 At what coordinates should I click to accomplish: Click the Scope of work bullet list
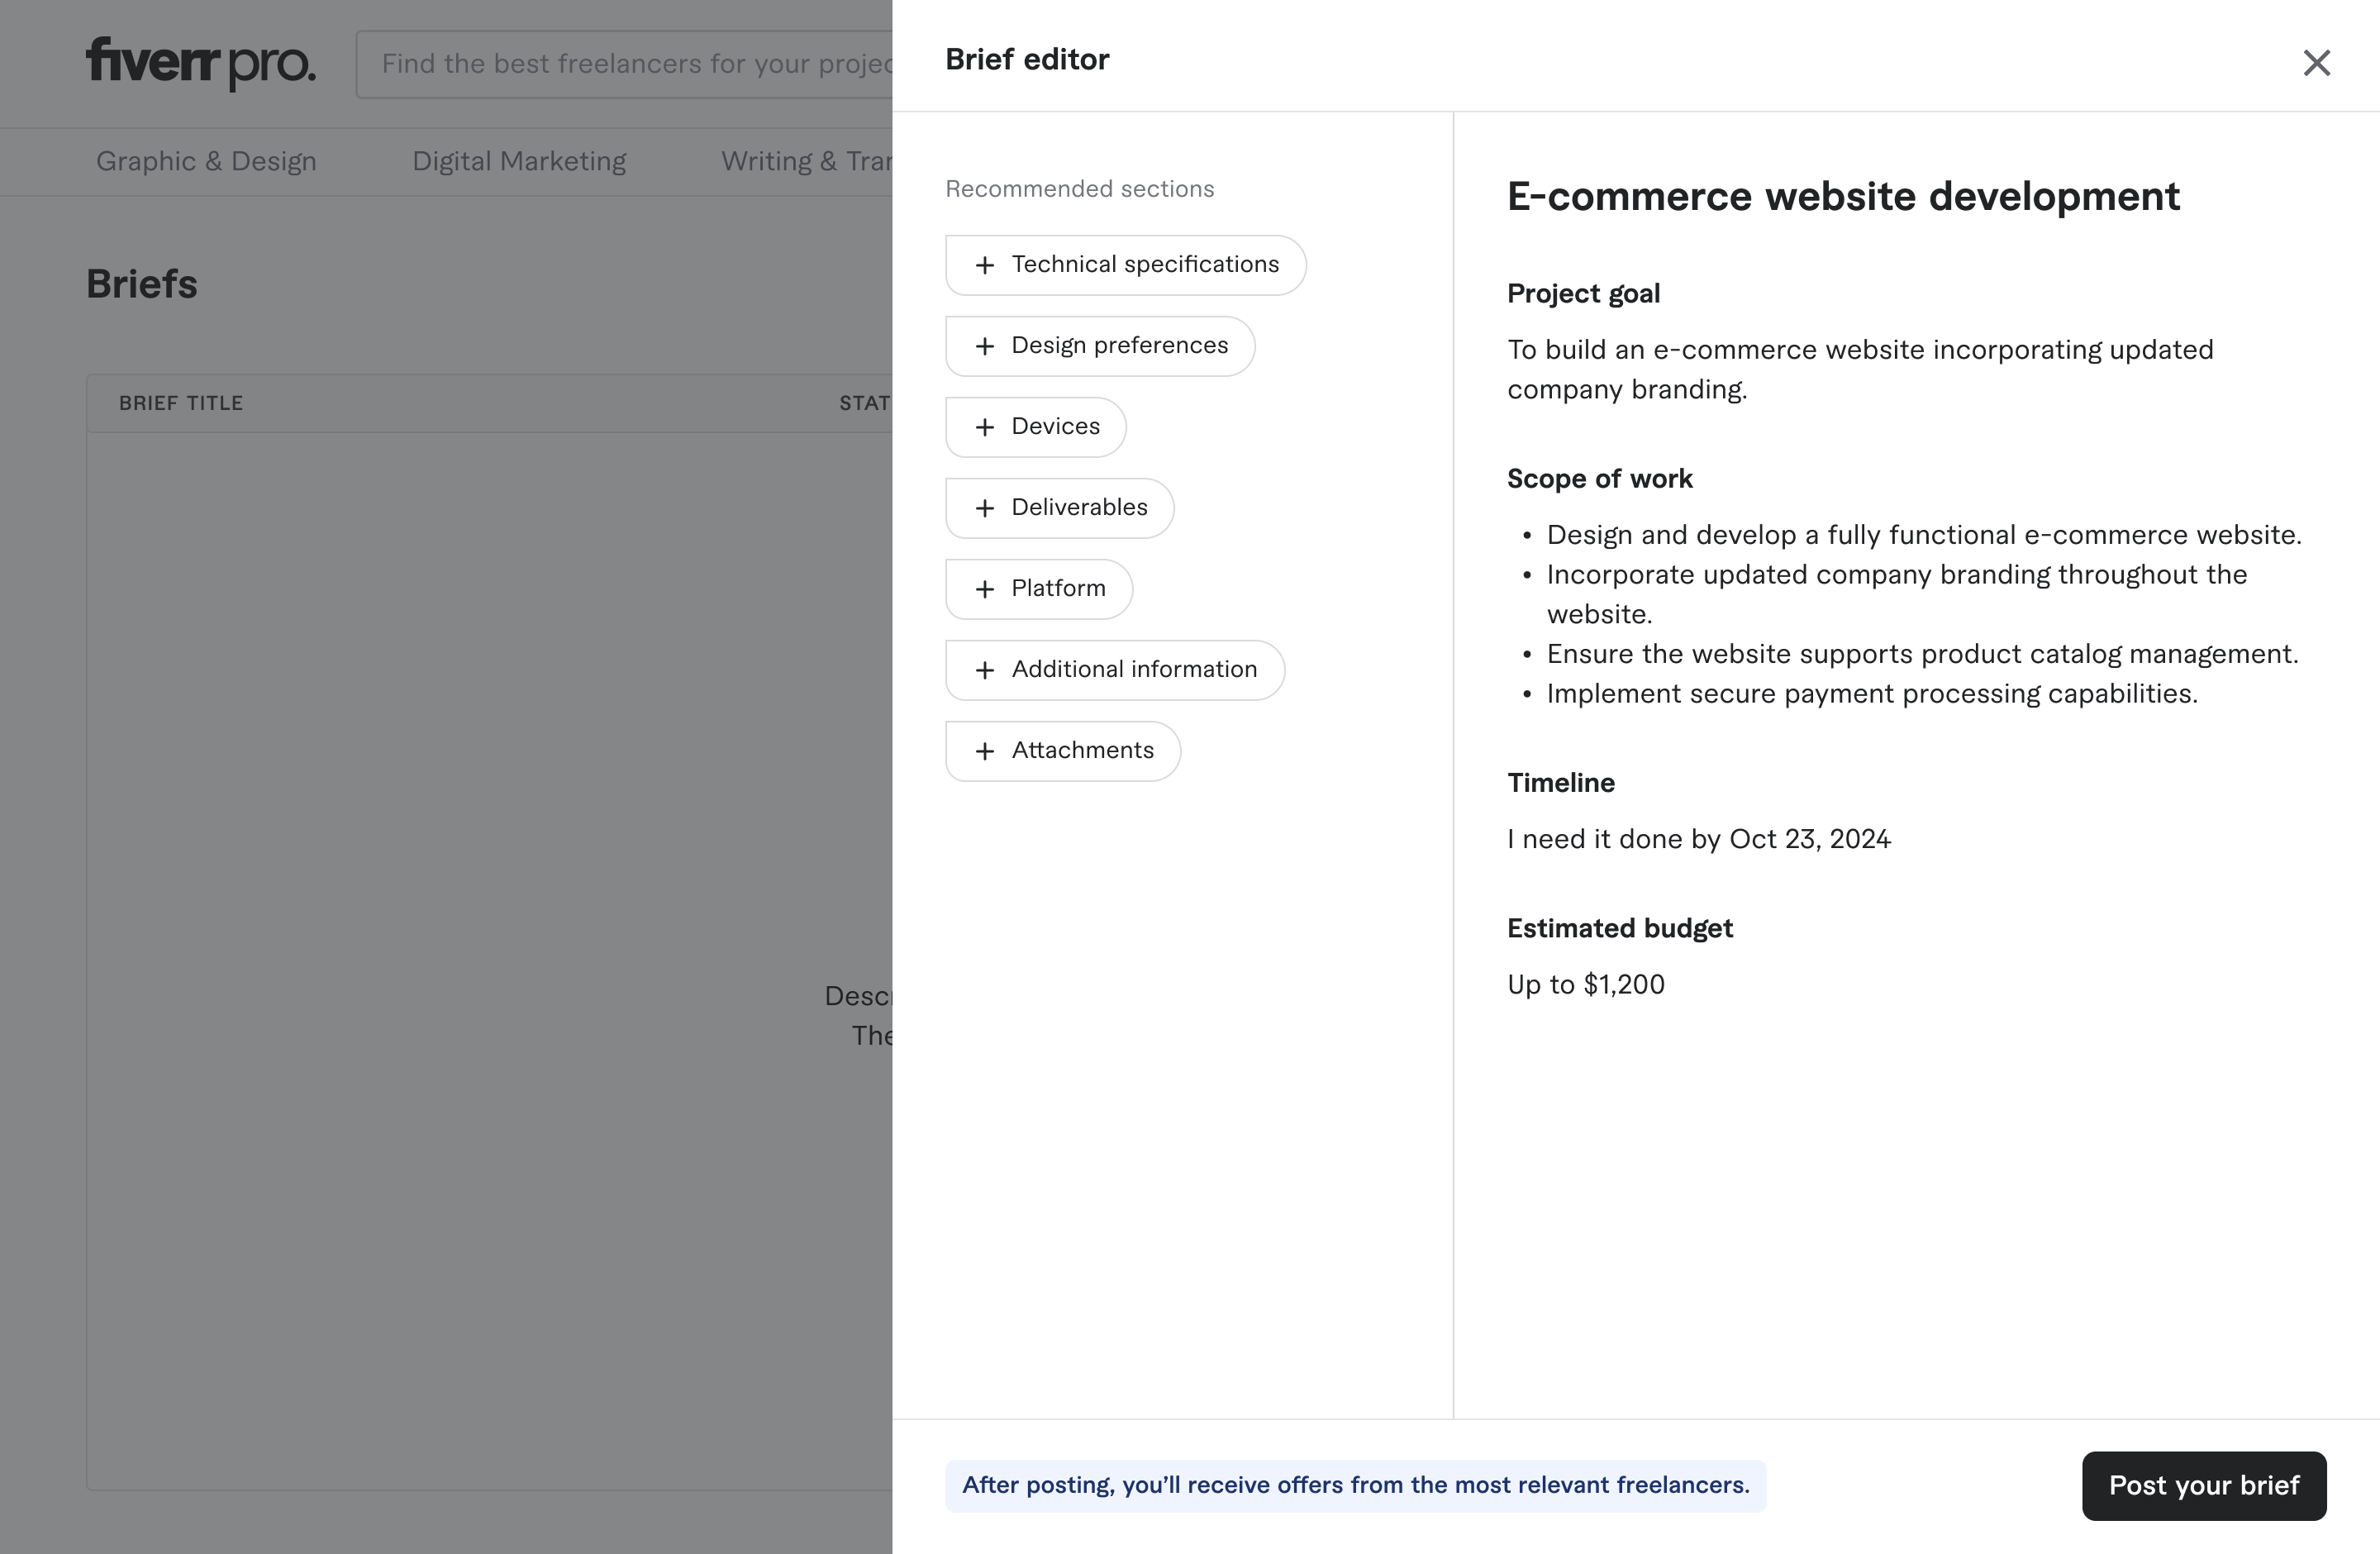click(x=1910, y=614)
